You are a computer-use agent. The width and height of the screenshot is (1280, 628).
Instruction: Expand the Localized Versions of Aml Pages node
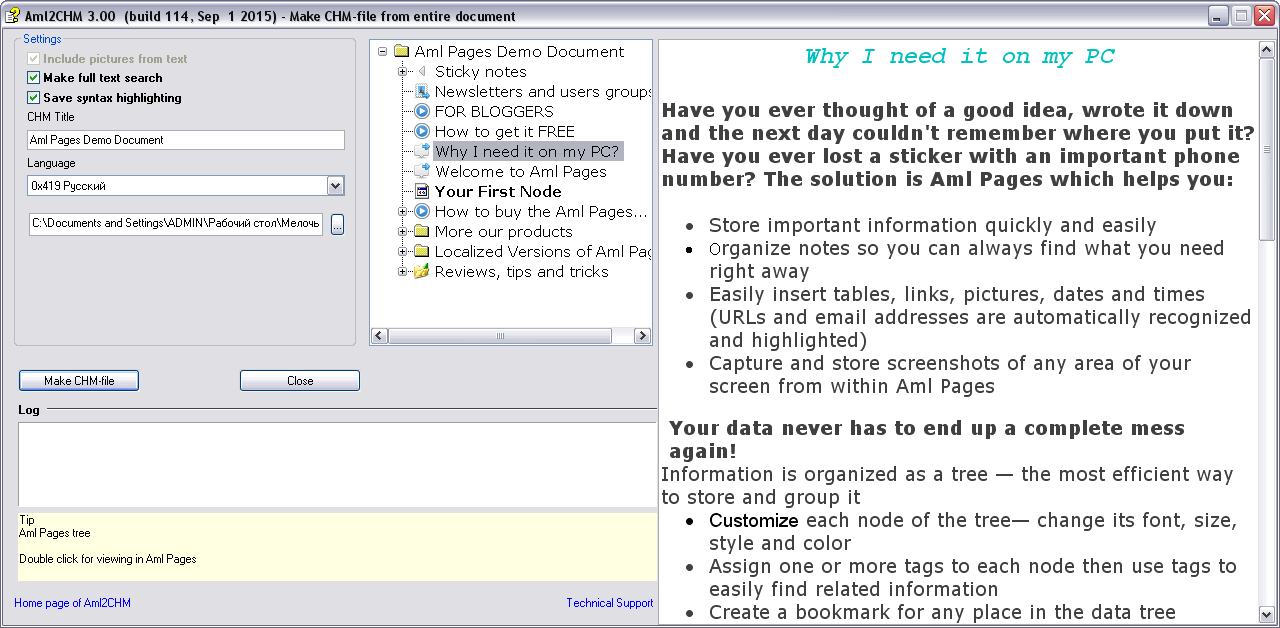point(403,252)
